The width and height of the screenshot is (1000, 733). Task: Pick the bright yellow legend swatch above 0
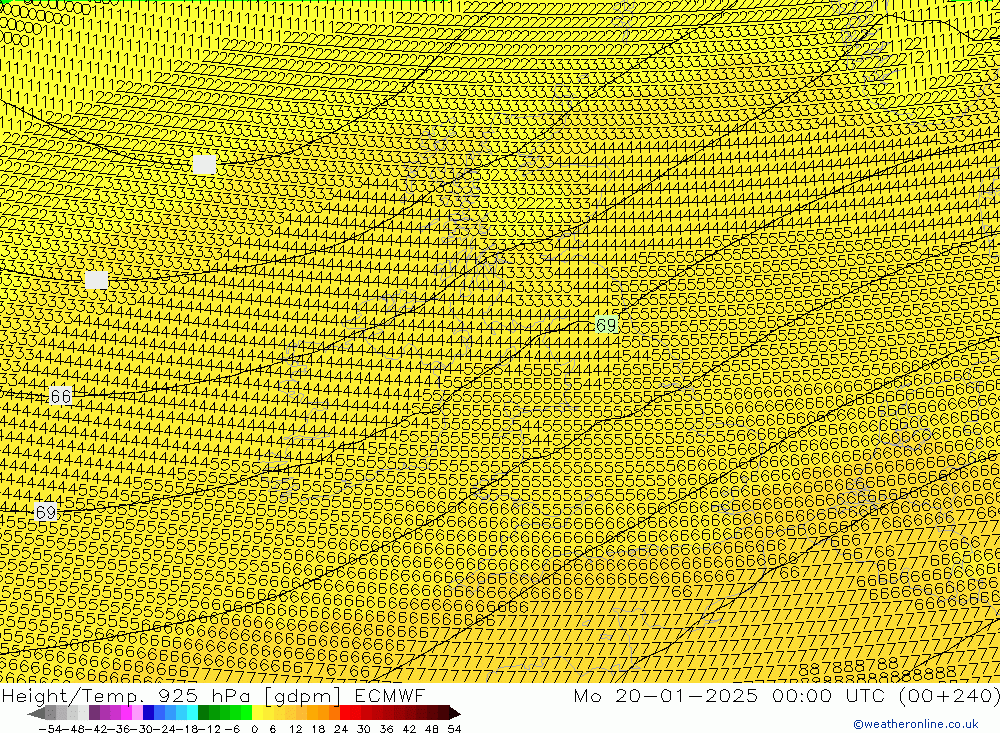click(x=258, y=713)
